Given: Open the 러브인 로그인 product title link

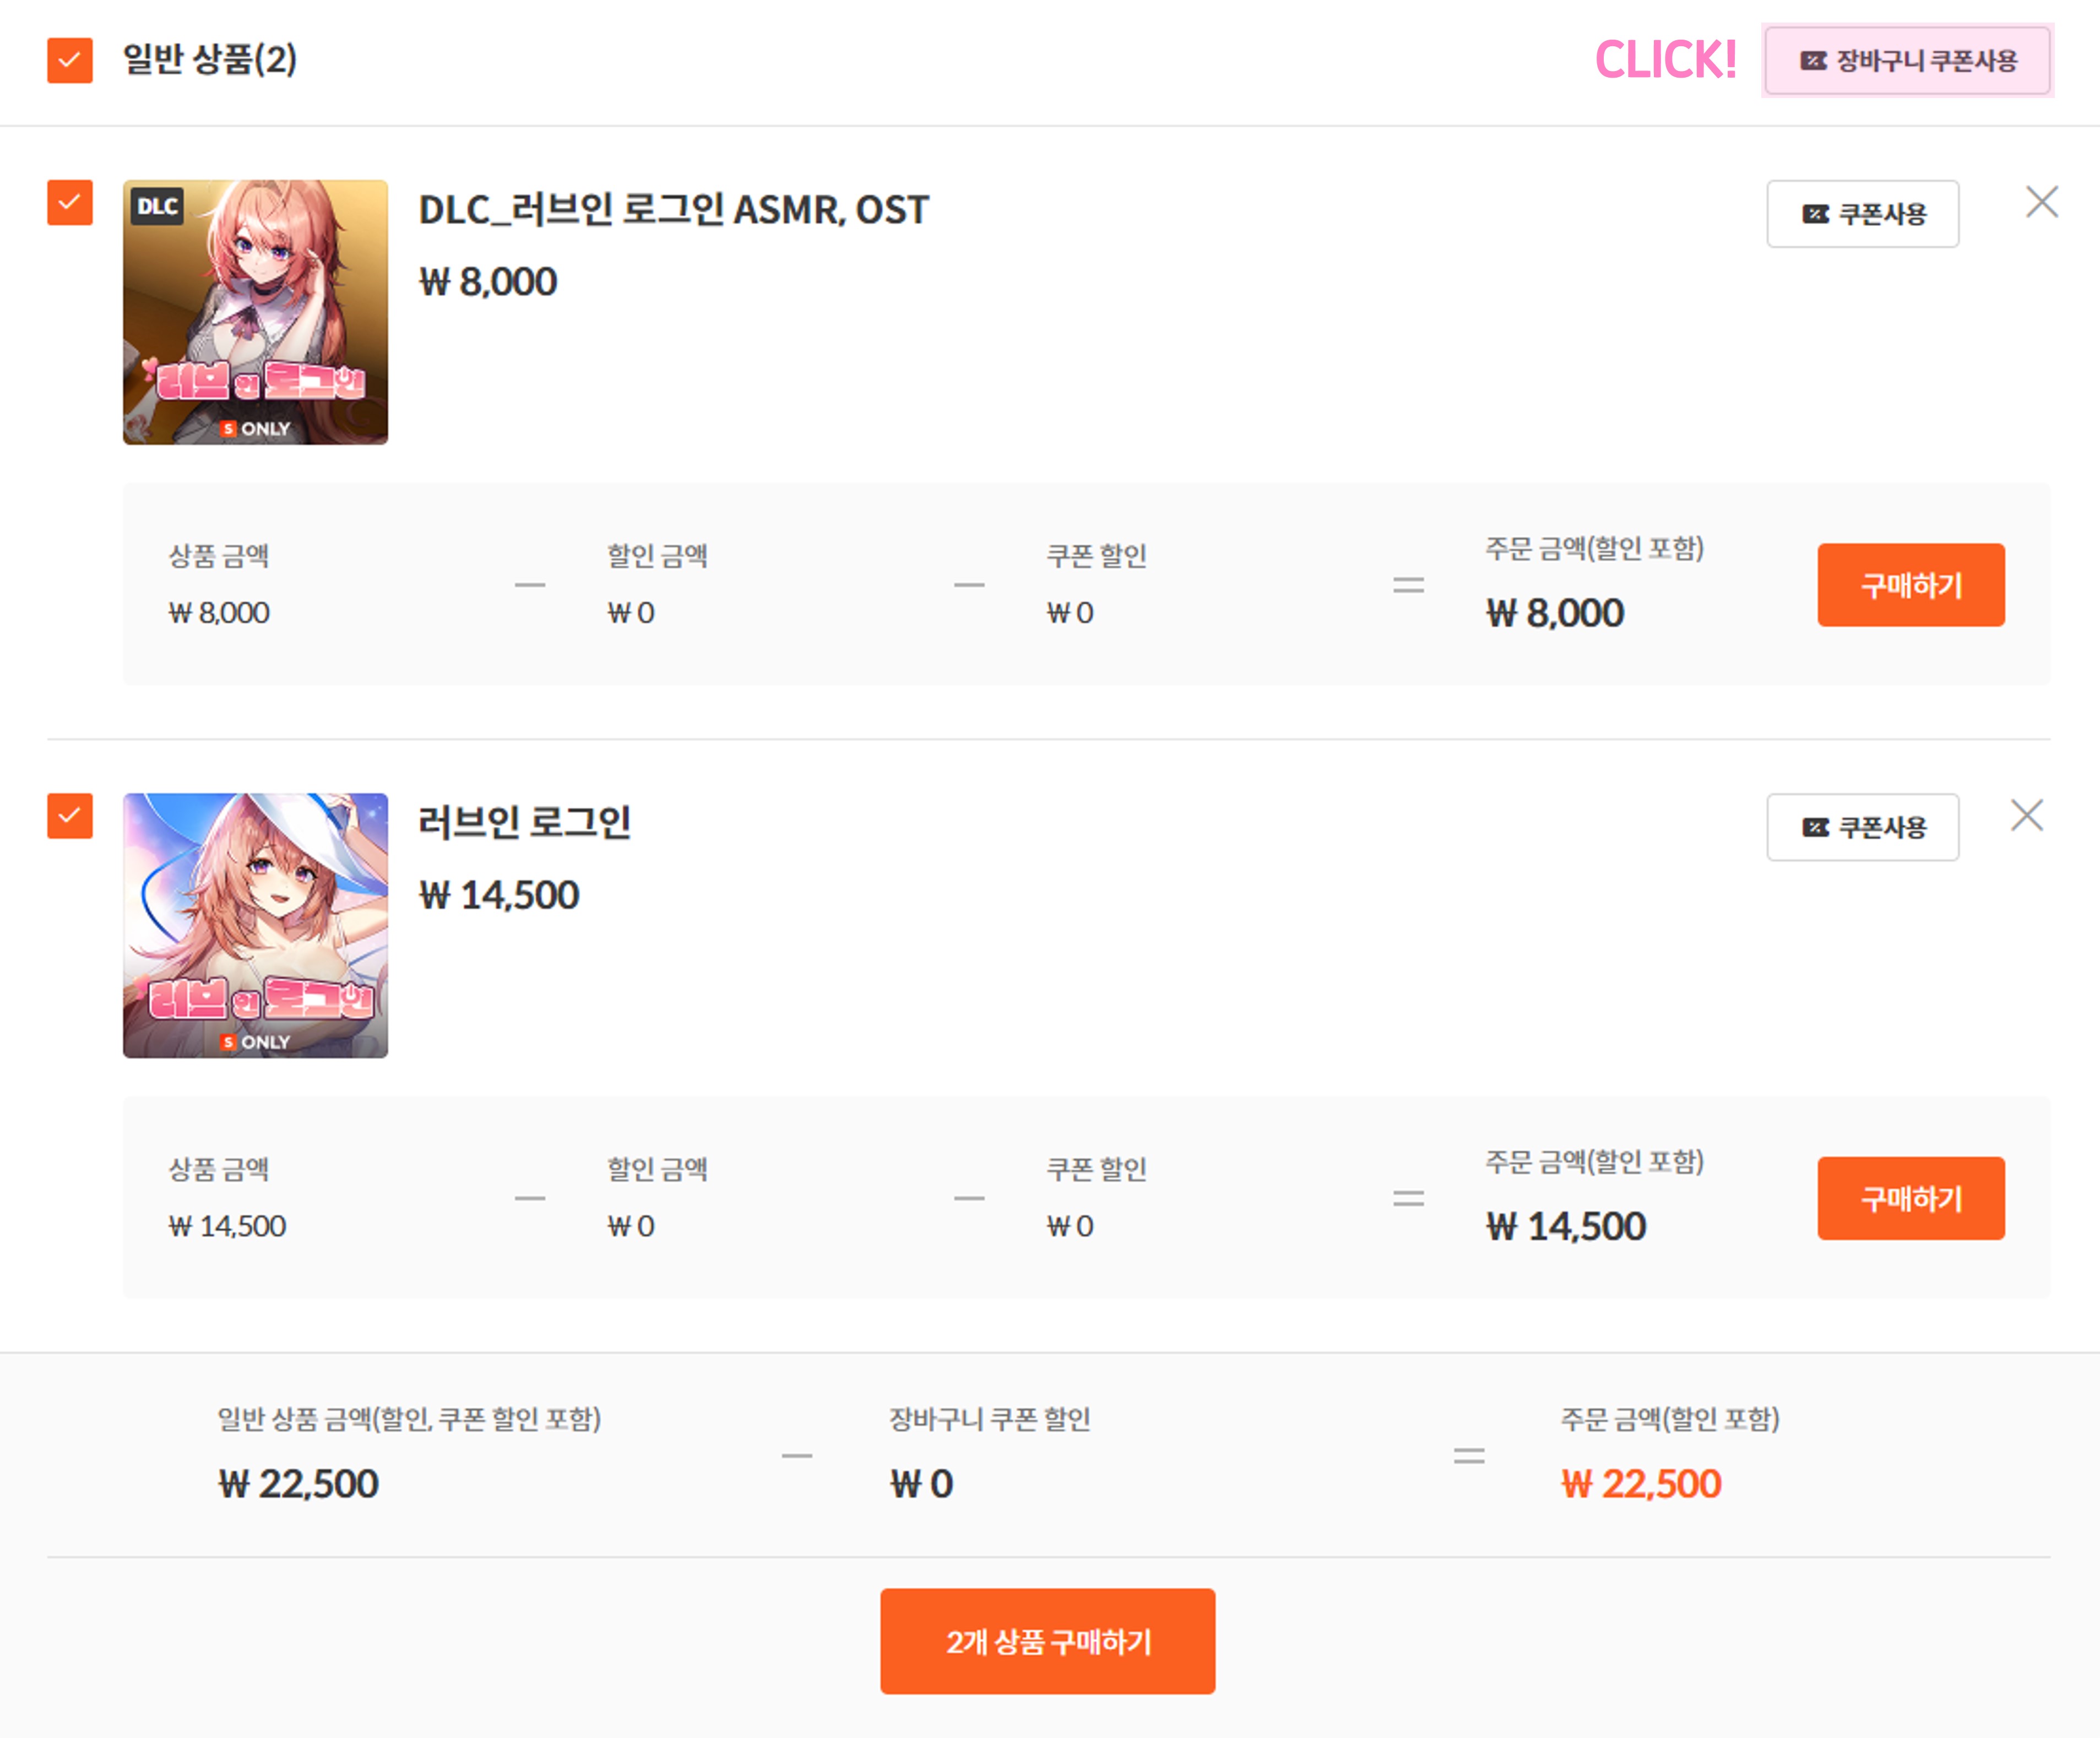Looking at the screenshot, I should pos(524,823).
